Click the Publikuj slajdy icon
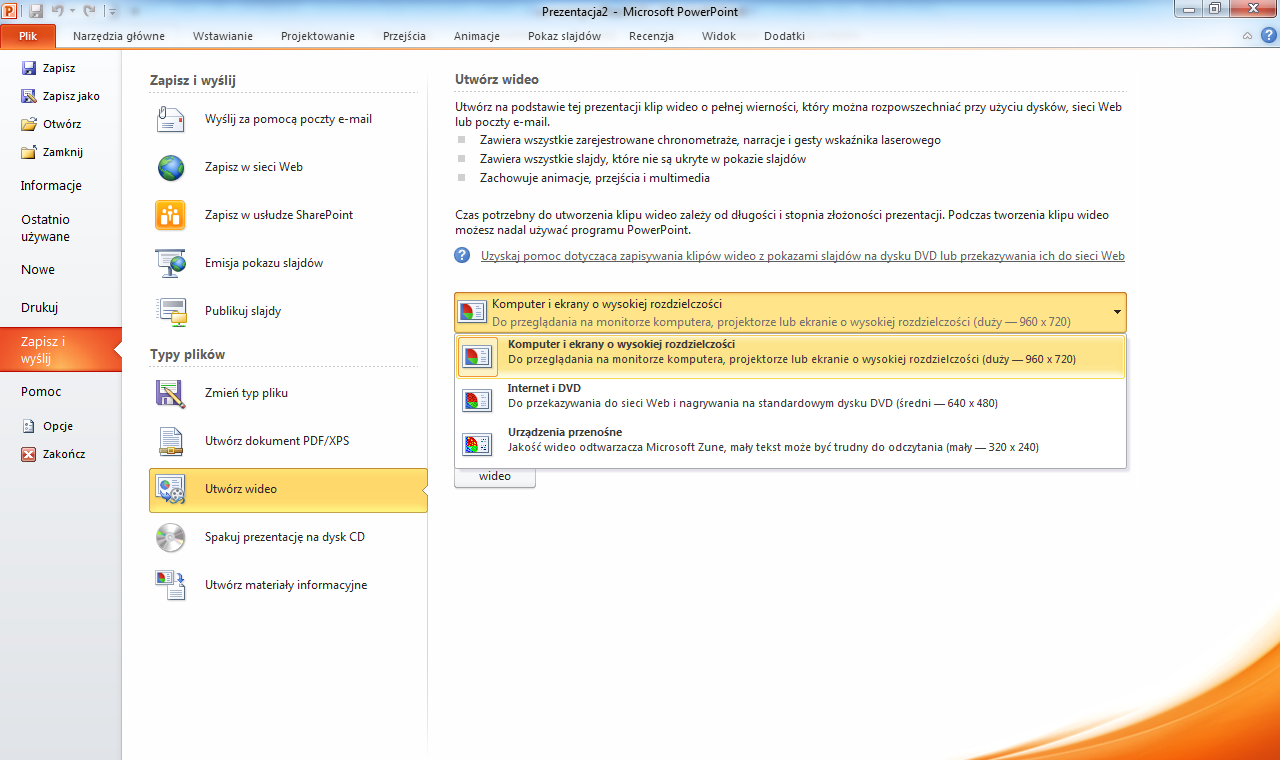The image size is (1280, 760). click(x=171, y=311)
